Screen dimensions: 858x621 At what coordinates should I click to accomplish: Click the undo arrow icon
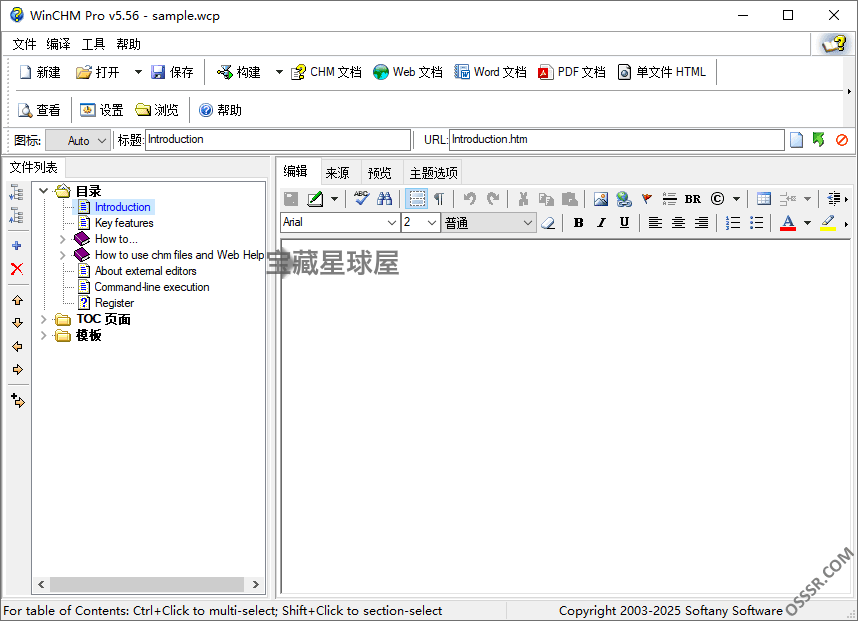click(469, 198)
